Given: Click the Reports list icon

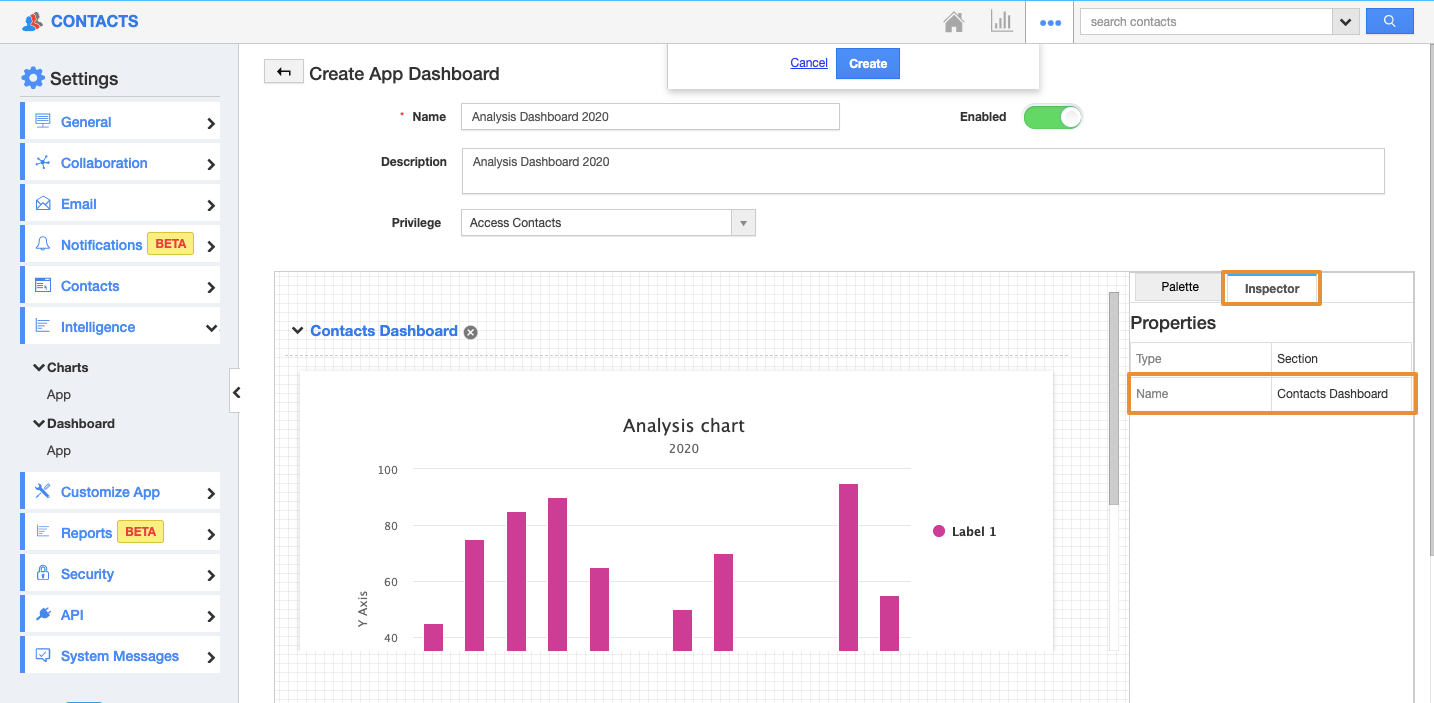Looking at the screenshot, I should click(43, 532).
